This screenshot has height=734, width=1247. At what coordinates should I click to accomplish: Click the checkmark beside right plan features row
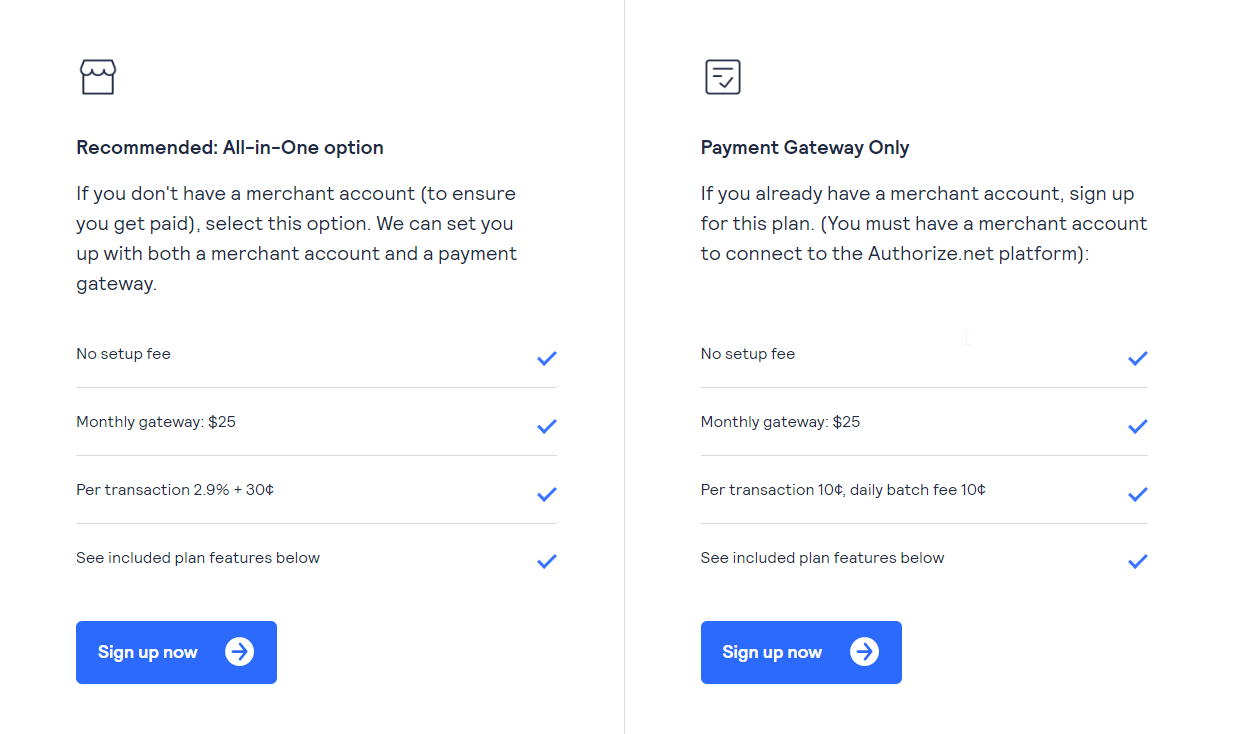click(1137, 561)
